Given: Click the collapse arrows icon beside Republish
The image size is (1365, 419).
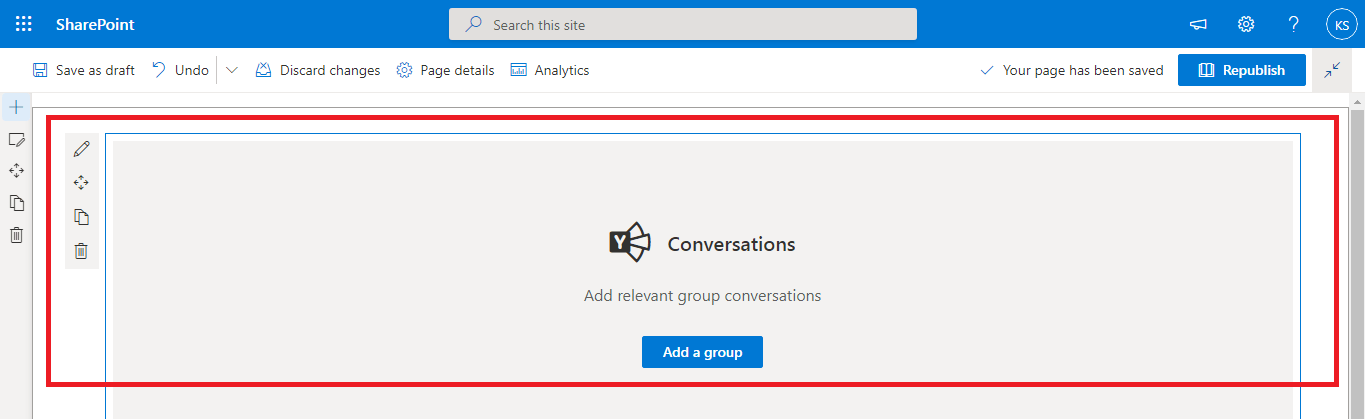Looking at the screenshot, I should pos(1332,70).
